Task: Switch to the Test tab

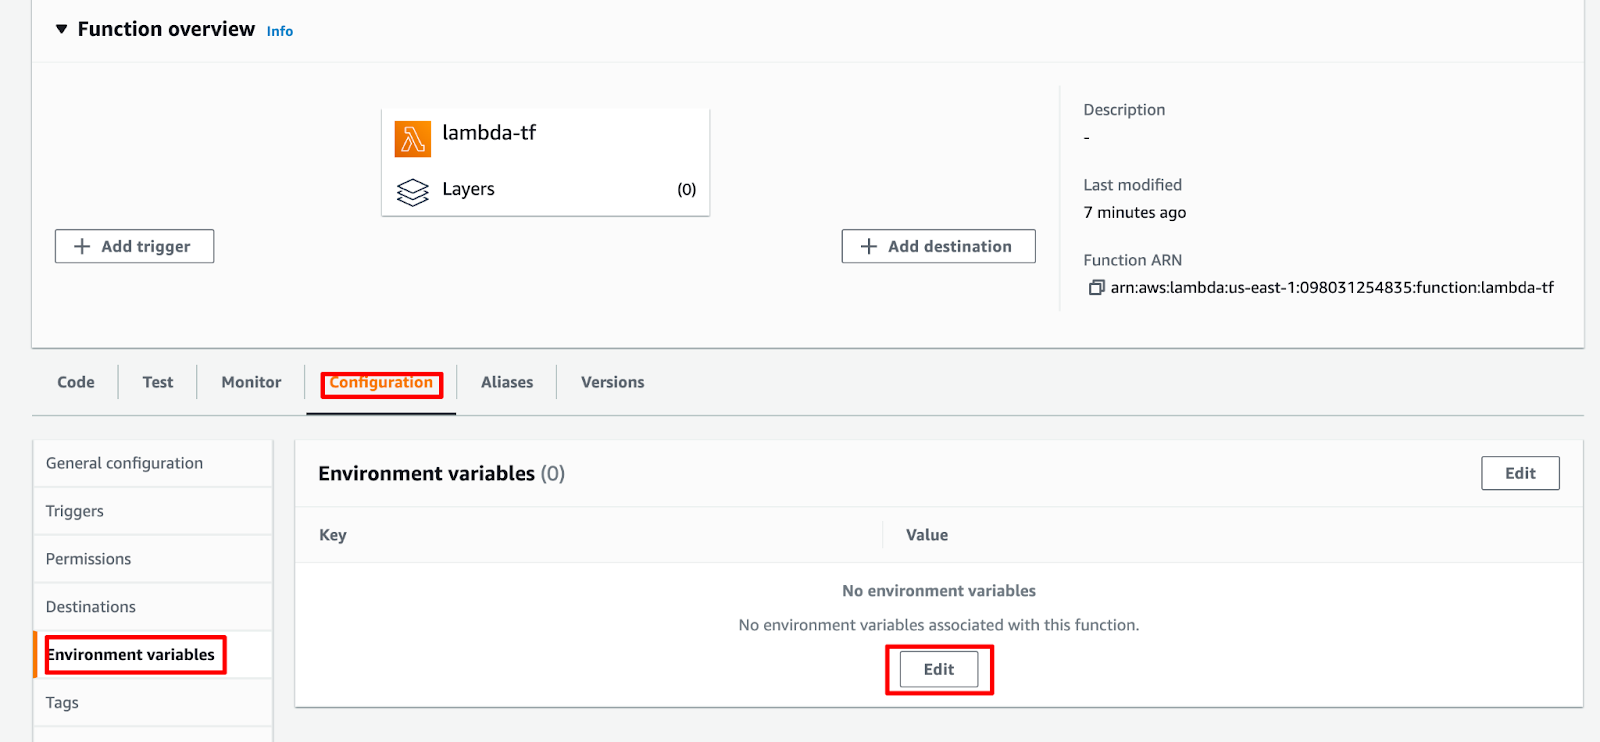Action: pos(158,382)
